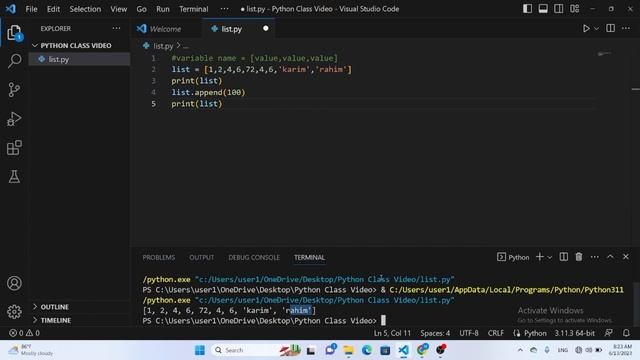Open the Testing flask view
The height and width of the screenshot is (360, 640).
[14, 176]
